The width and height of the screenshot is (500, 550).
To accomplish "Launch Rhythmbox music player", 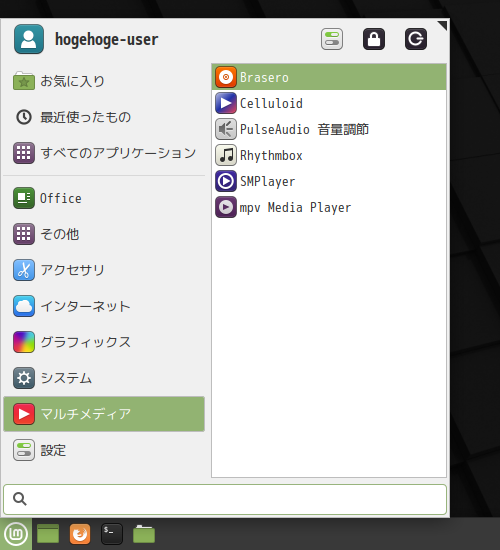I will tap(329, 155).
